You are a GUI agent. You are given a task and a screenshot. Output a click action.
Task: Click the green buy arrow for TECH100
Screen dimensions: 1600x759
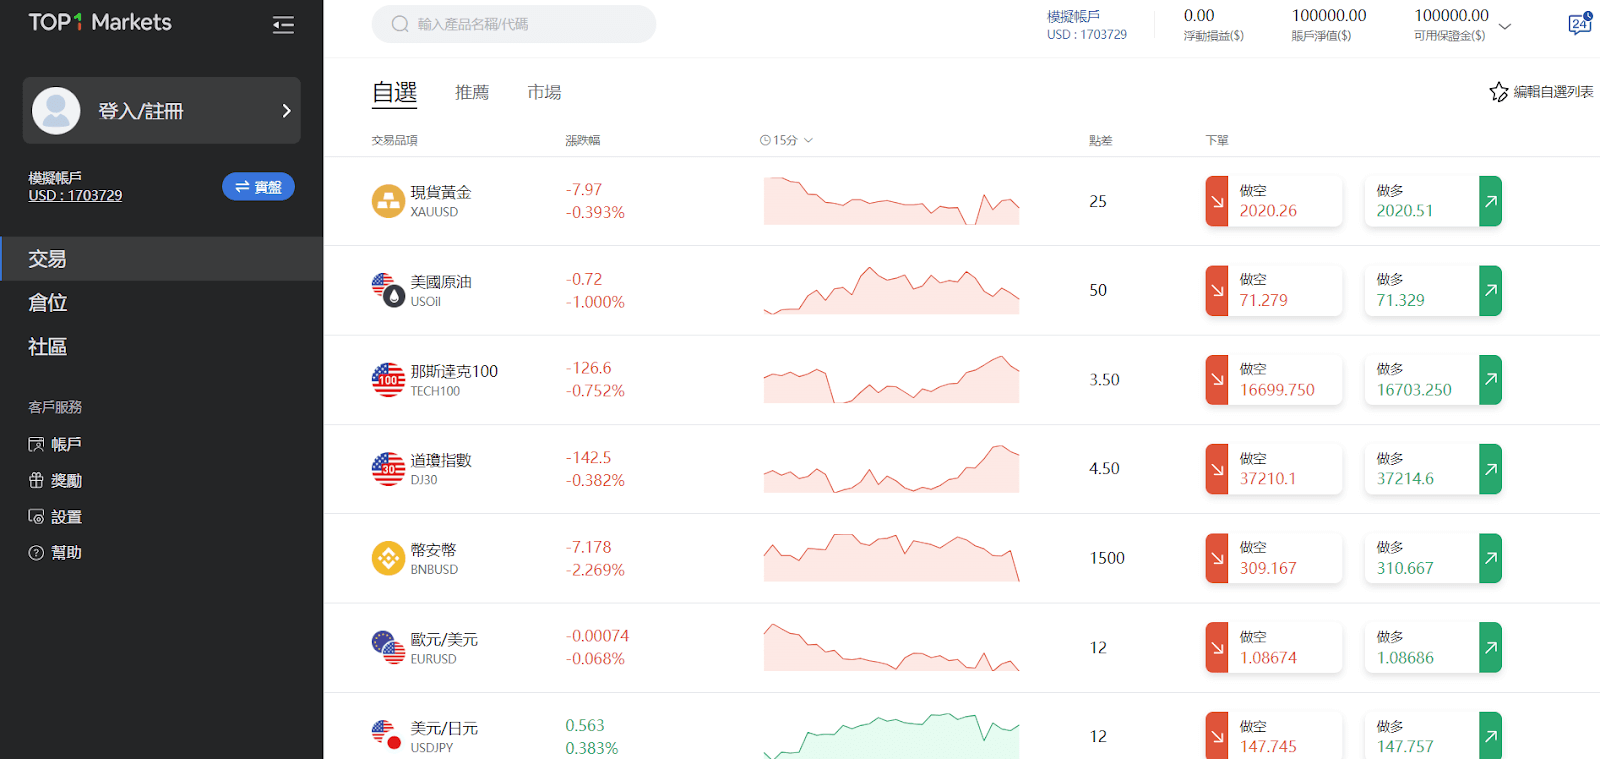pyautogui.click(x=1490, y=380)
